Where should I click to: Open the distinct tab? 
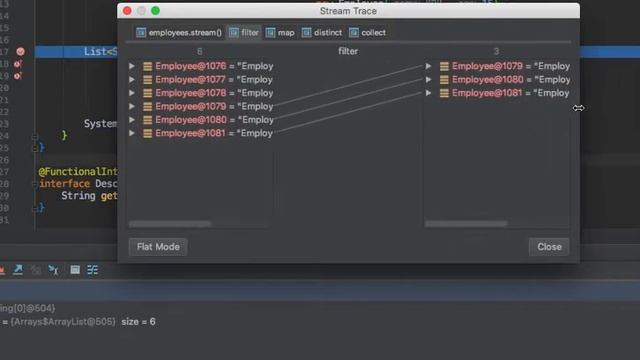click(322, 33)
